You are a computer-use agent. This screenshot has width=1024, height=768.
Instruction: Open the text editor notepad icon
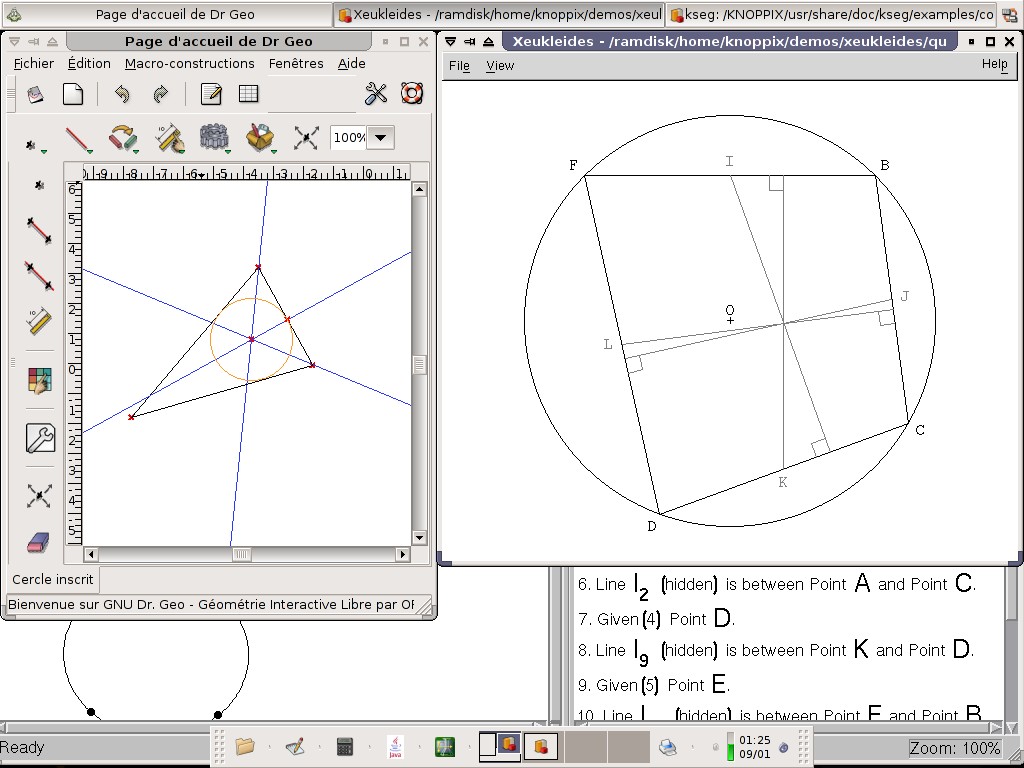pos(211,94)
